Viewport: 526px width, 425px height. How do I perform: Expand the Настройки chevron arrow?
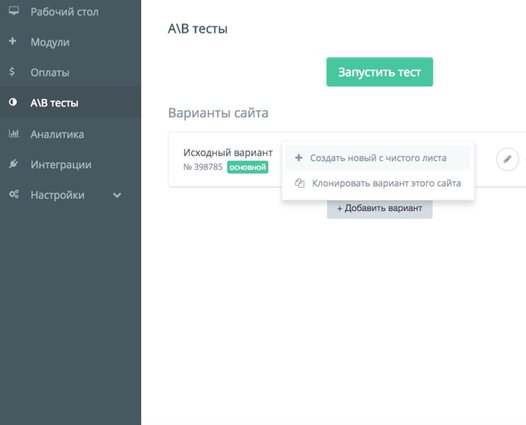coord(117,195)
